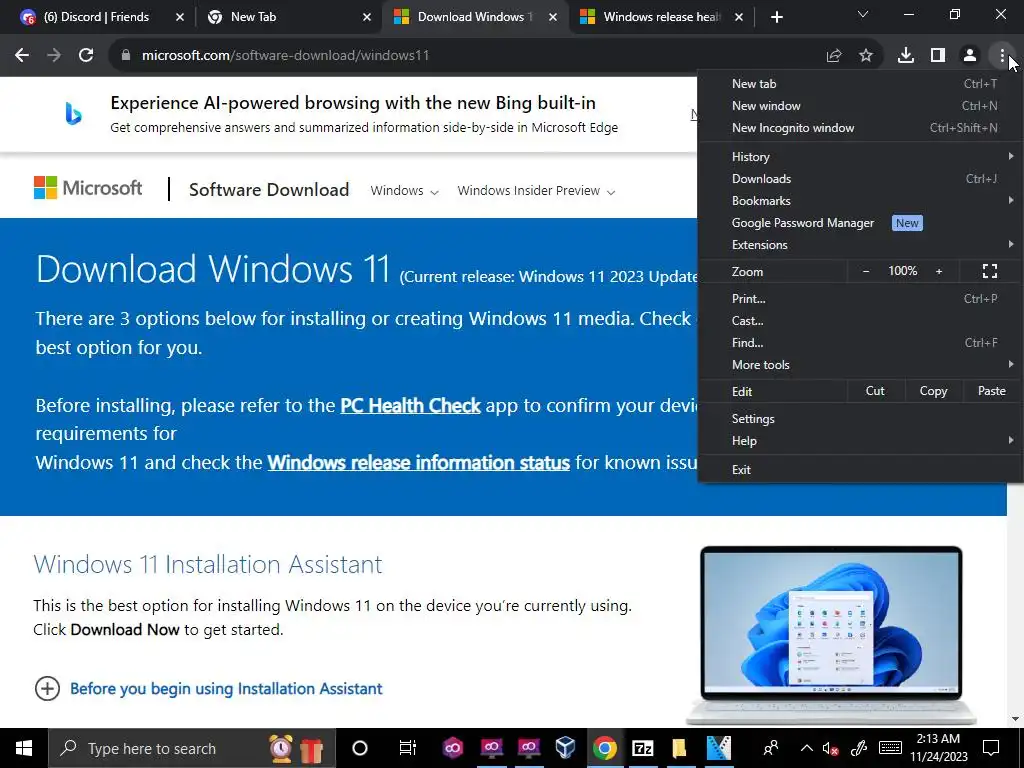Viewport: 1024px width, 768px height.
Task: Open VirtualBox cube icon on taskbar
Action: [x=566, y=748]
